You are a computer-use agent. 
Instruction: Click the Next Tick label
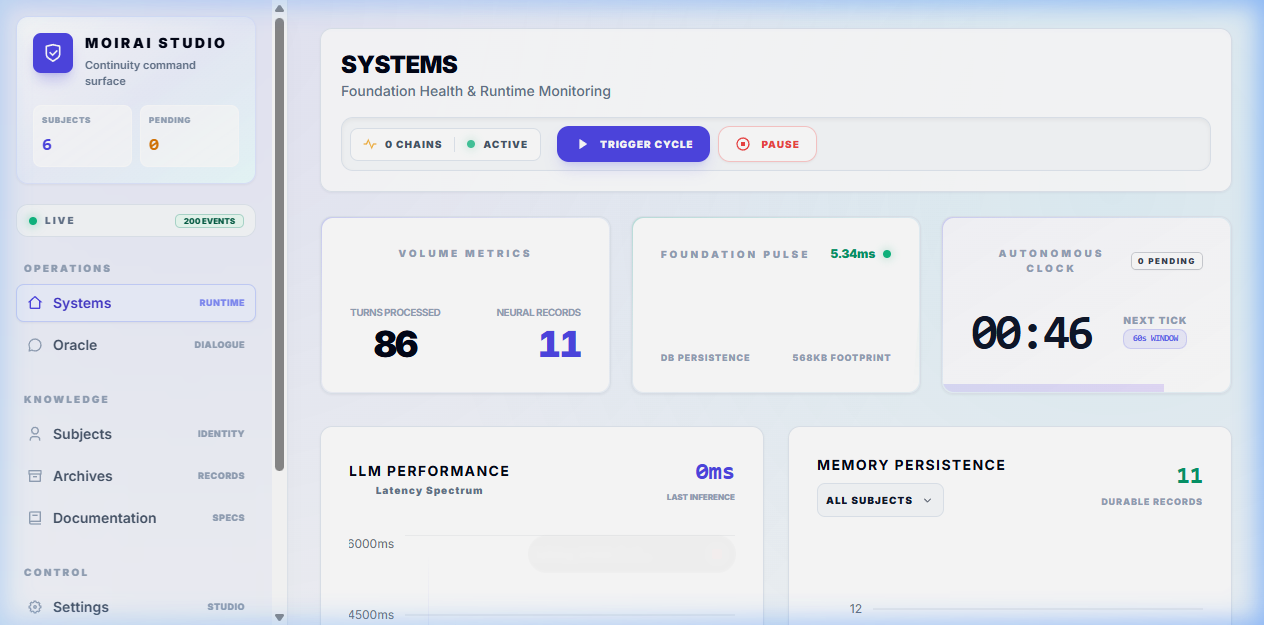click(x=1155, y=321)
